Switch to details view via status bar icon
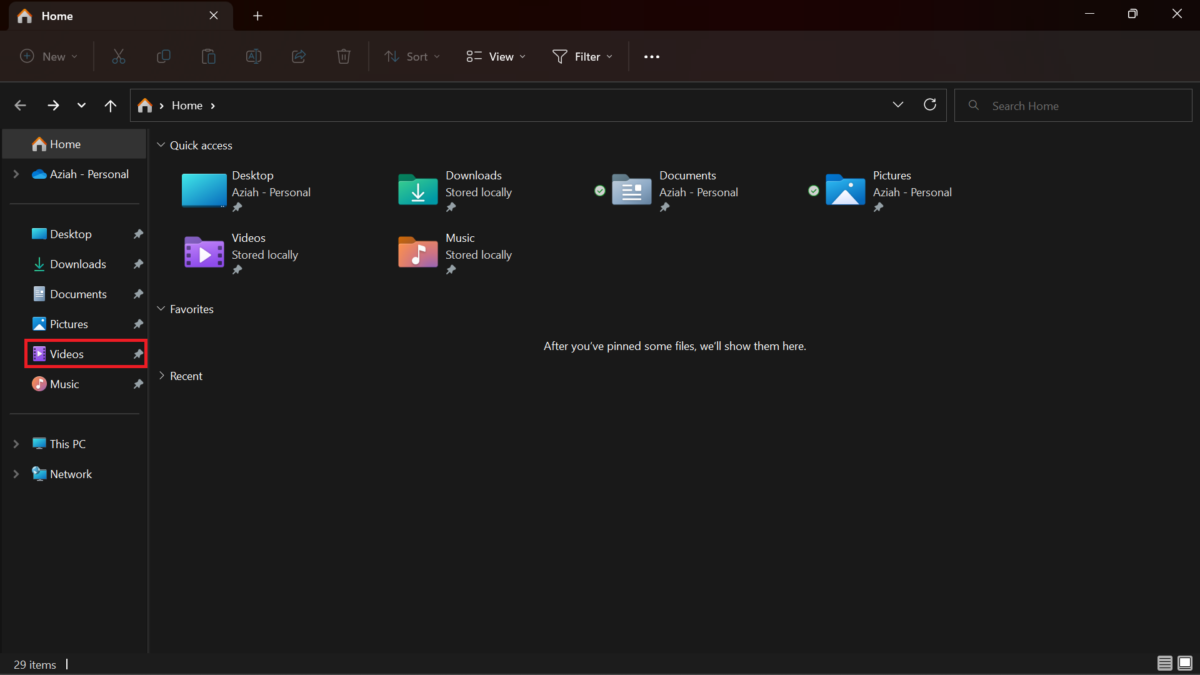This screenshot has width=1200, height=675. point(1164,663)
